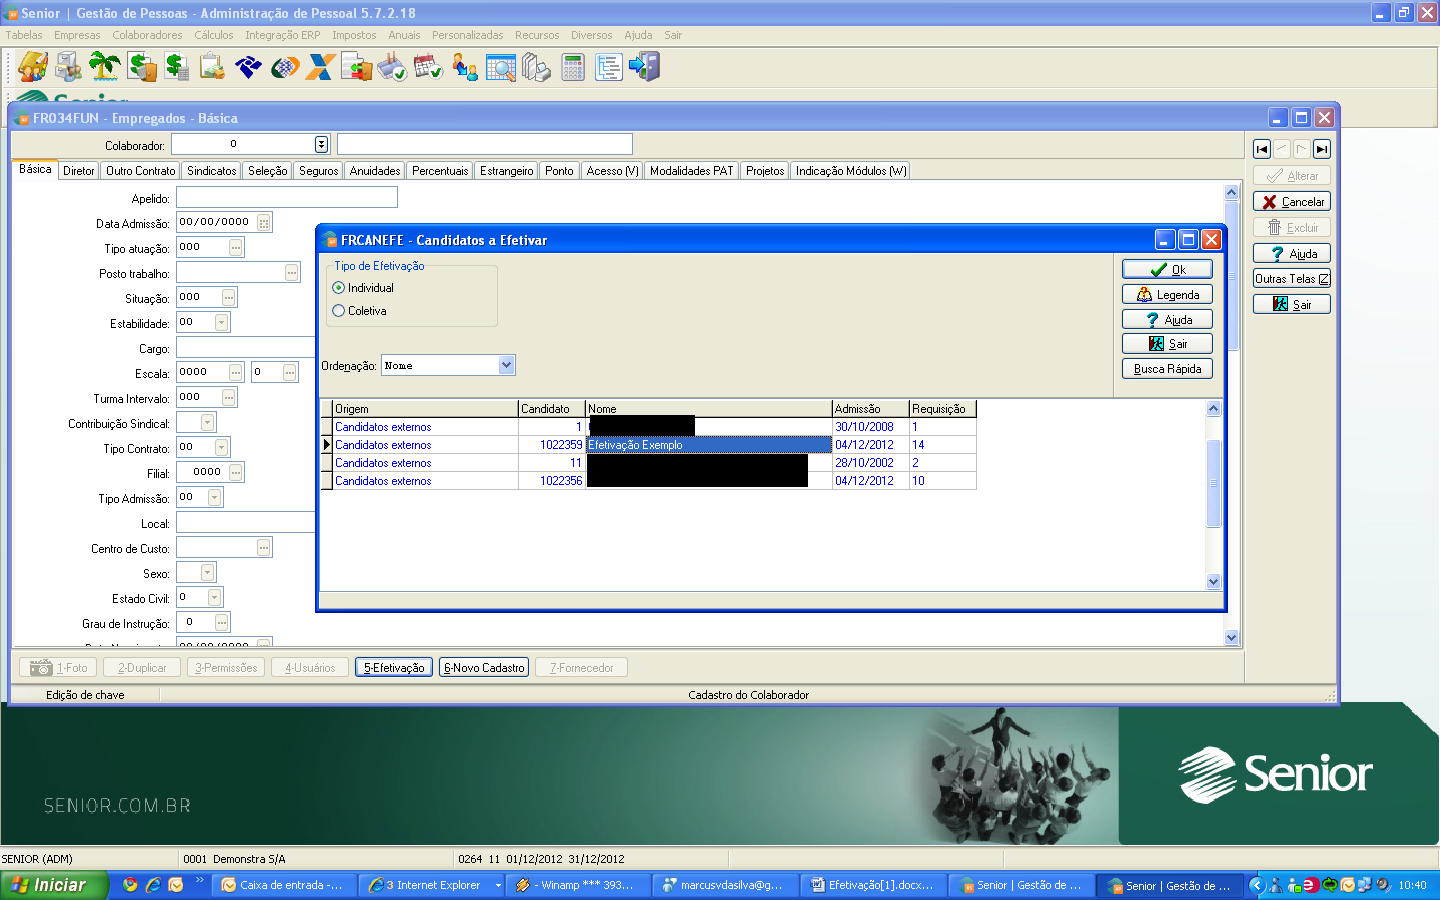This screenshot has width=1440, height=900.
Task: Jump to last record using navigation arrow
Action: pyautogui.click(x=1322, y=149)
